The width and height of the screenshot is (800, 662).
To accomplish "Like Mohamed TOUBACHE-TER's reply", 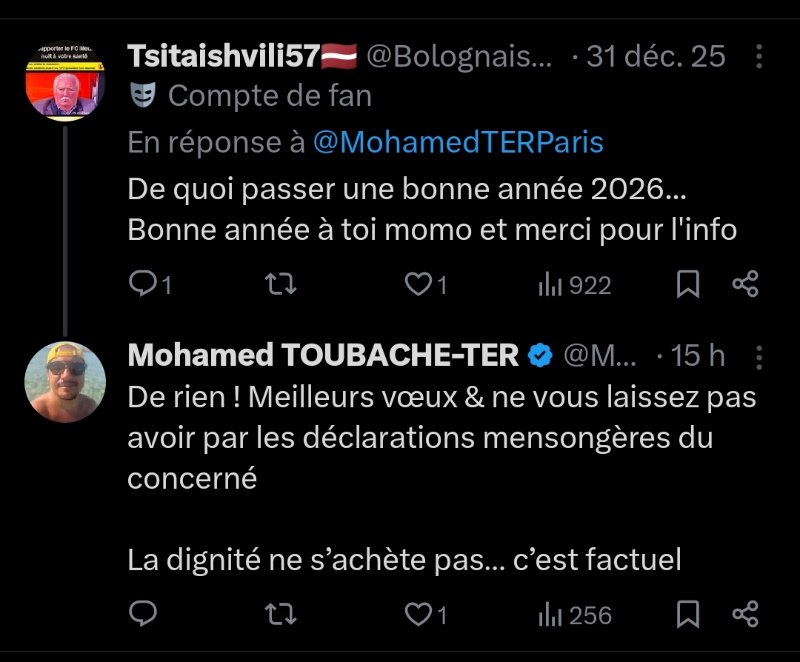I will tap(417, 614).
